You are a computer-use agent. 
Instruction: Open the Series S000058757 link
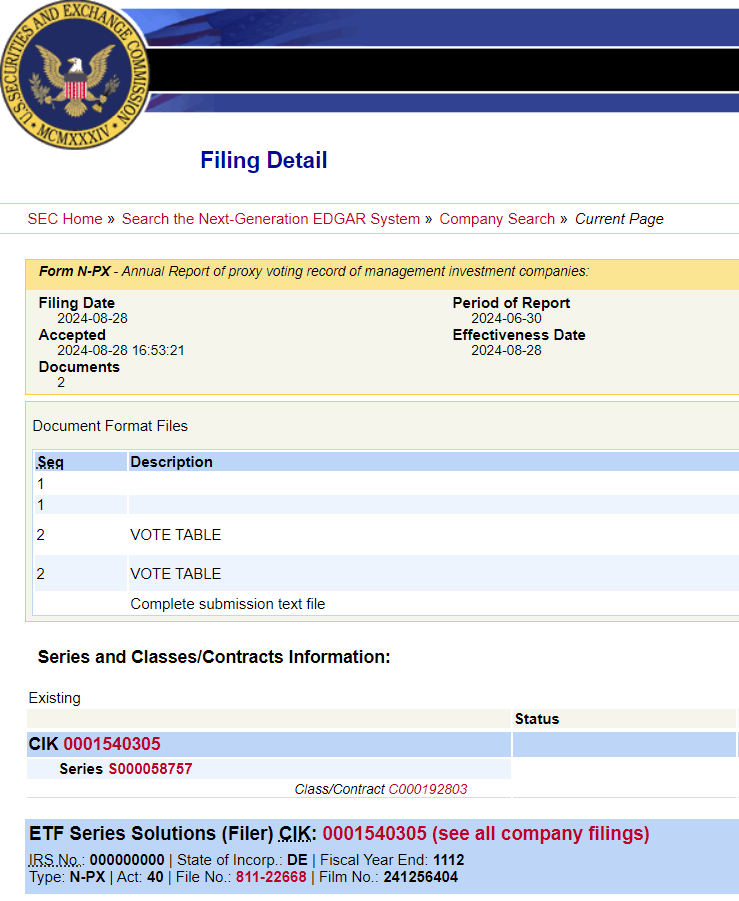[x=150, y=769]
